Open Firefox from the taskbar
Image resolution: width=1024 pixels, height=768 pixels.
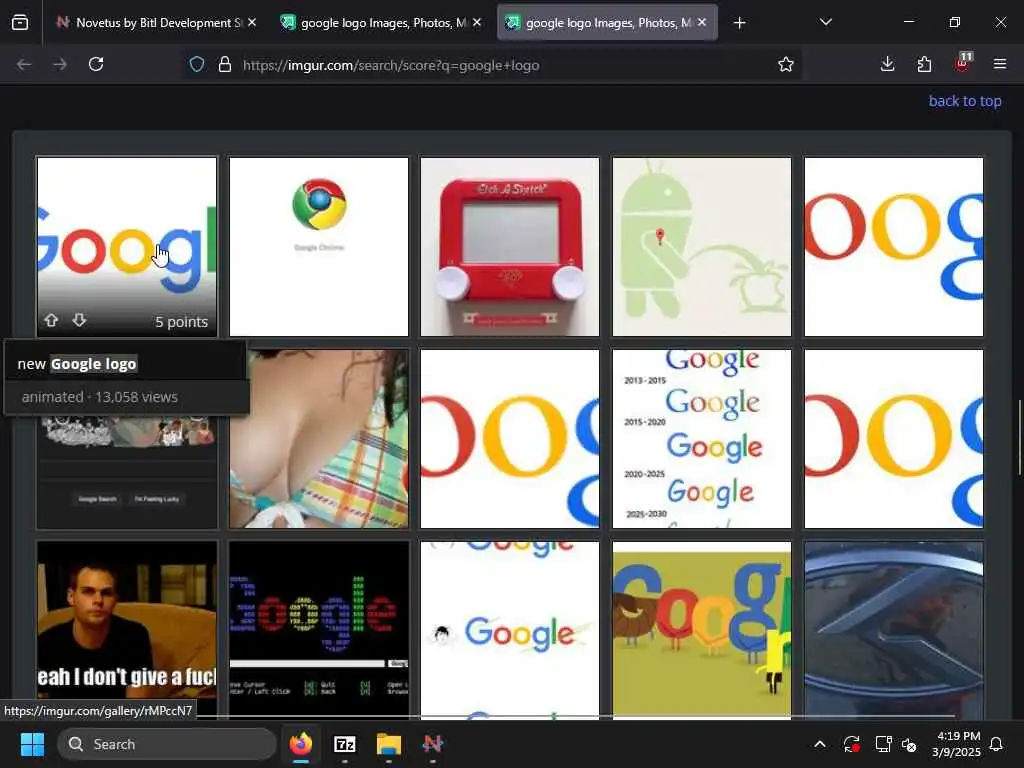tap(300, 744)
